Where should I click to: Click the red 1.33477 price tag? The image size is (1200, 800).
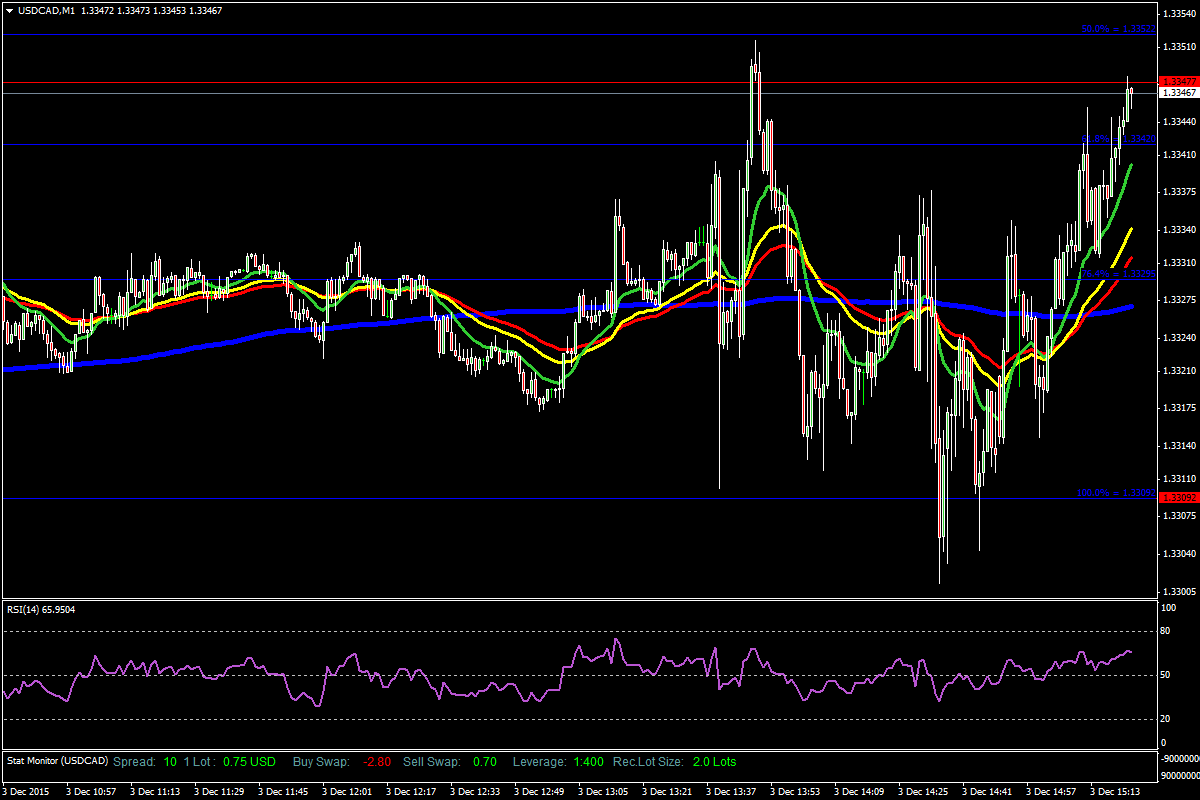[x=1179, y=81]
